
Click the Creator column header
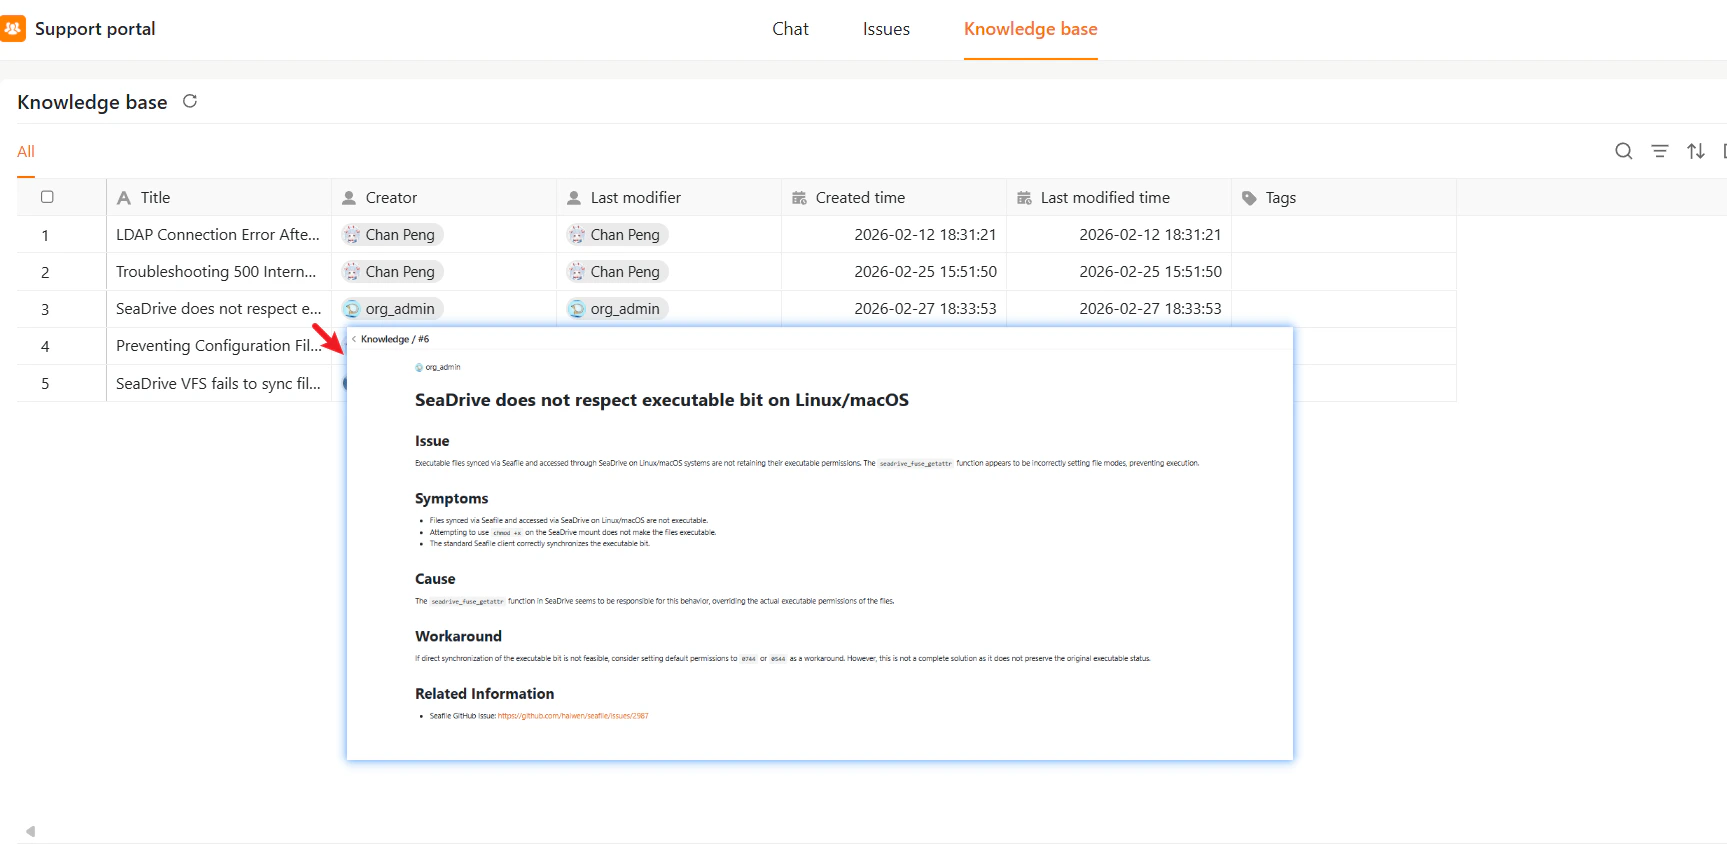444,198
